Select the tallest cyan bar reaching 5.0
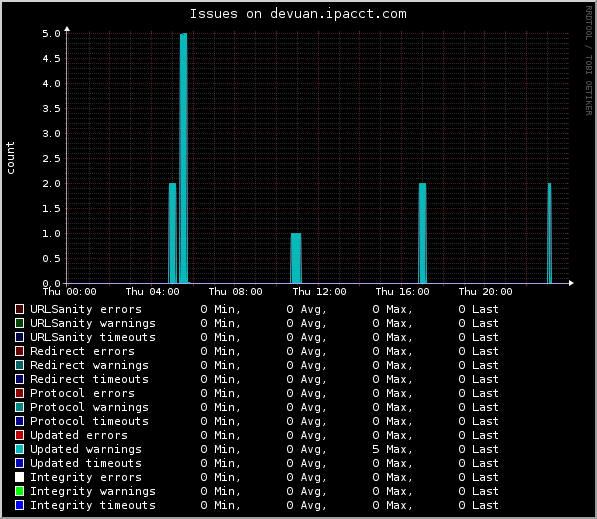The height and width of the screenshot is (519, 597). pyautogui.click(x=184, y=158)
